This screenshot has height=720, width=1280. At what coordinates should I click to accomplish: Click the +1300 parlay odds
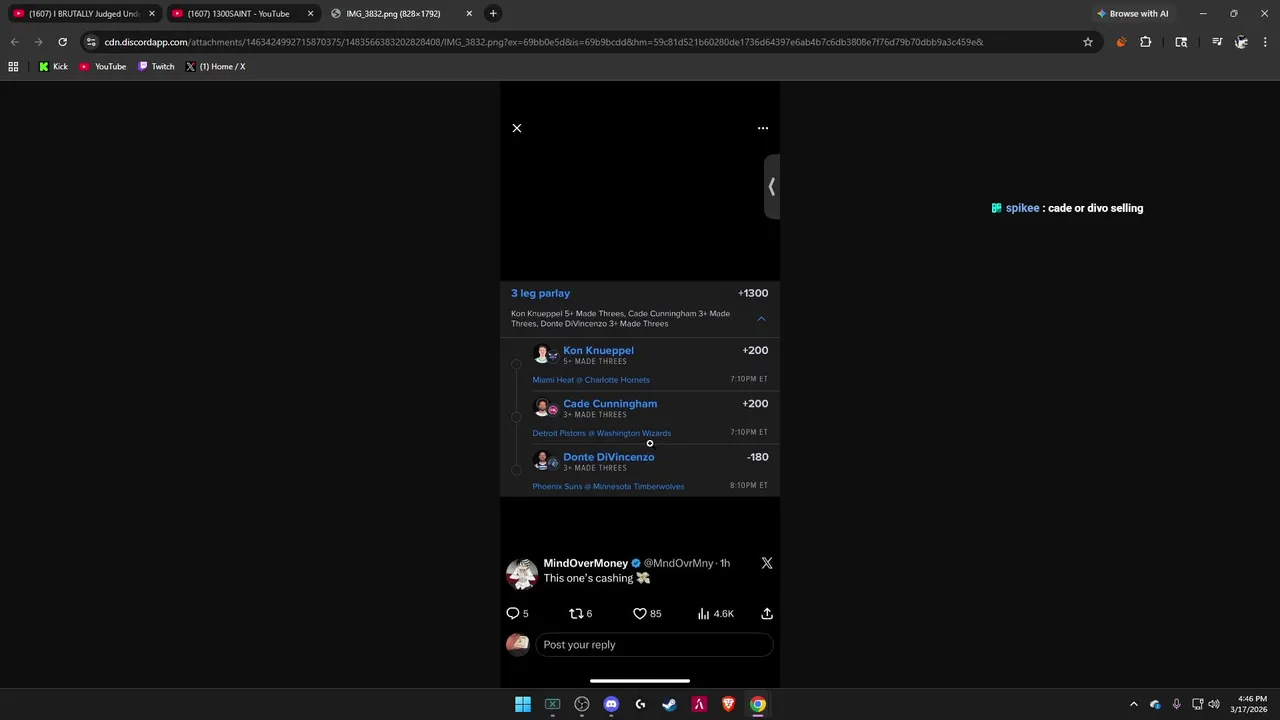[753, 293]
